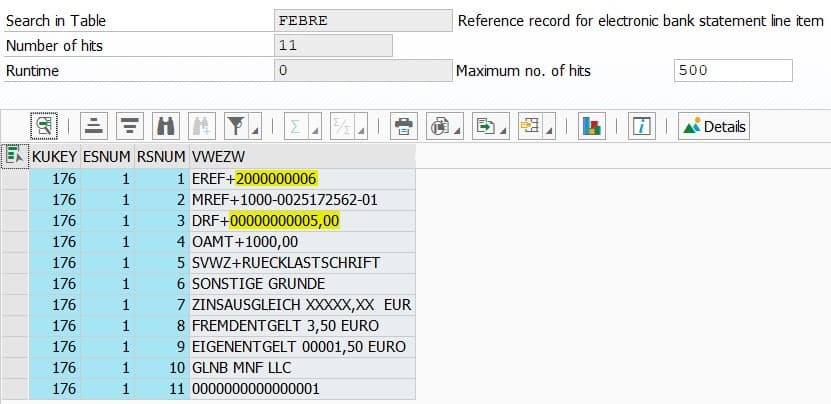This screenshot has height=404, width=831.
Task: Open the Export dropdown button
Action: pos(491,126)
